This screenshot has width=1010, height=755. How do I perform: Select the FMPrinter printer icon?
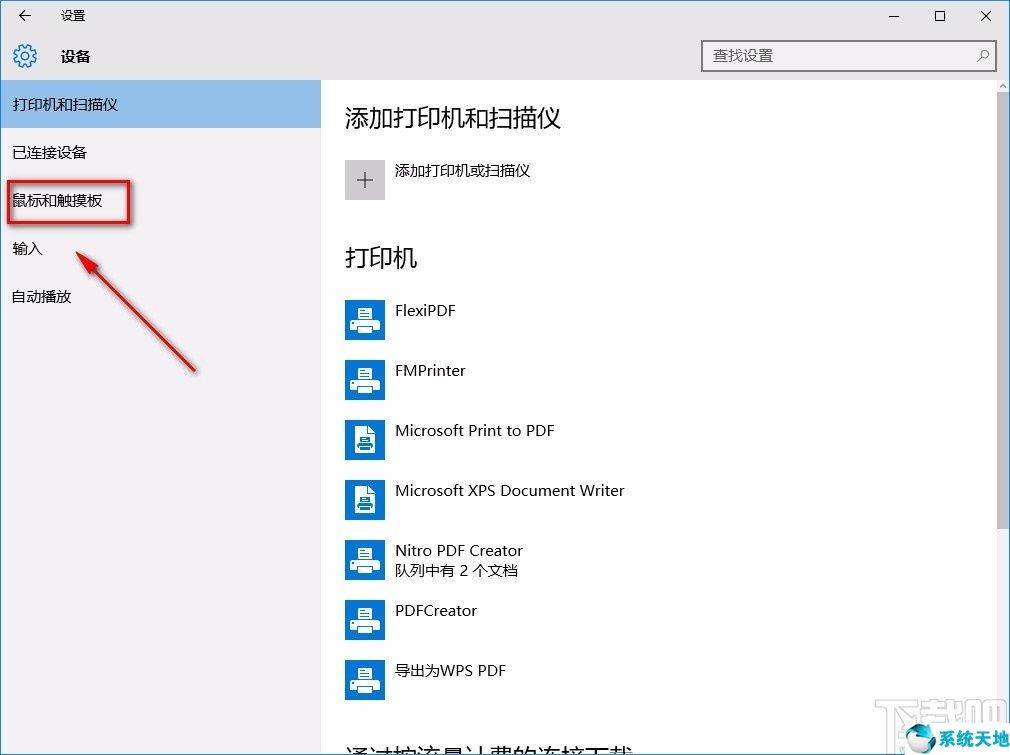(x=365, y=379)
